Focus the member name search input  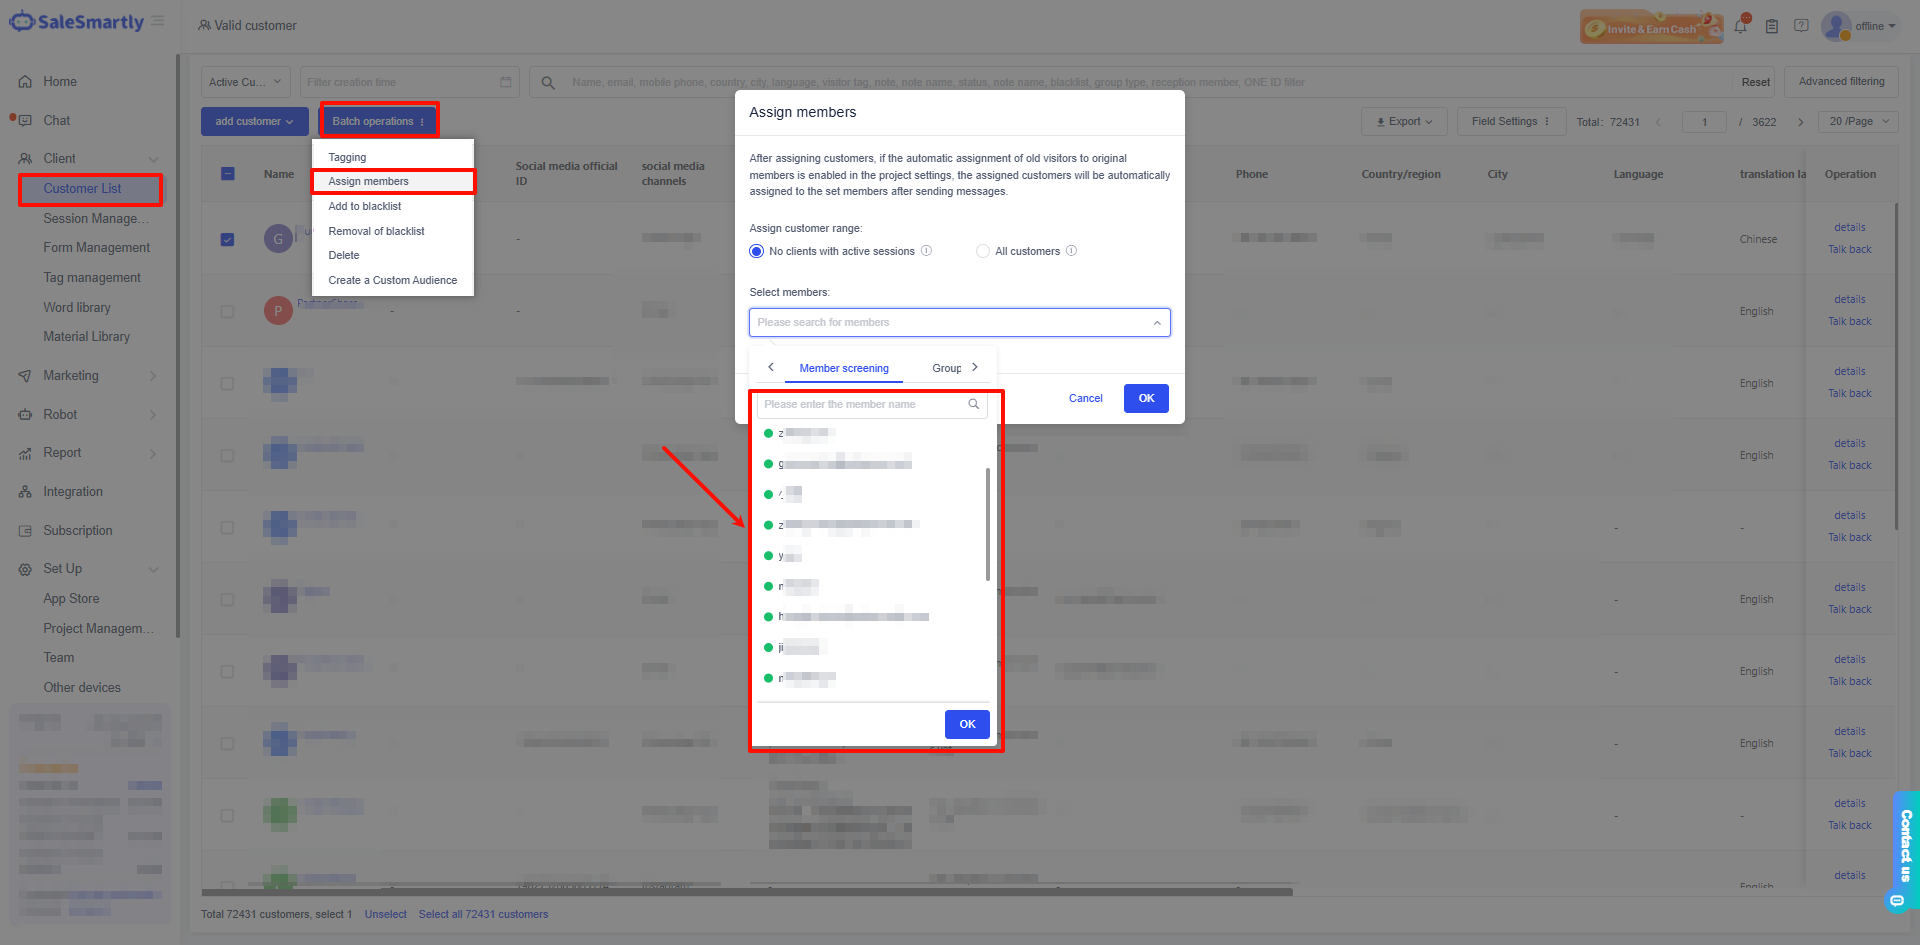860,404
